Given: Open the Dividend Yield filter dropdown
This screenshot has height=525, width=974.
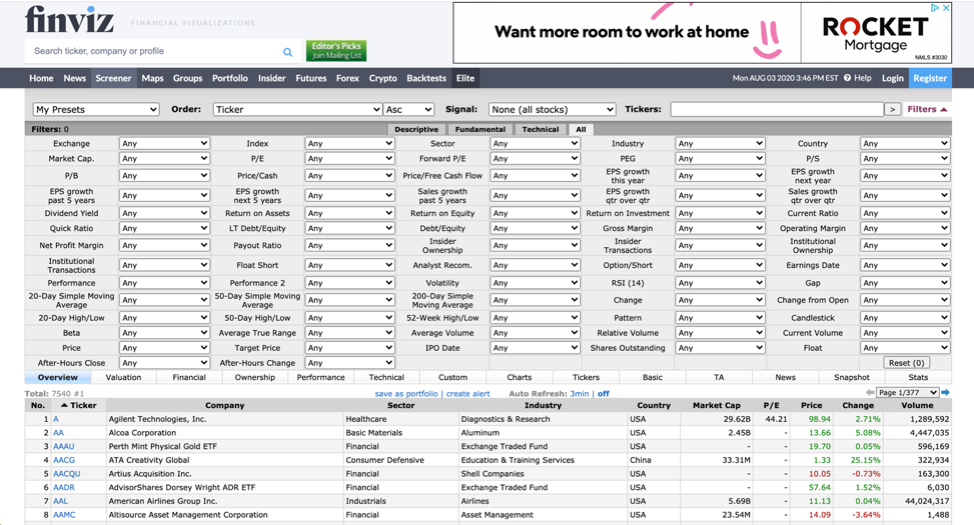Looking at the screenshot, I should coord(164,213).
